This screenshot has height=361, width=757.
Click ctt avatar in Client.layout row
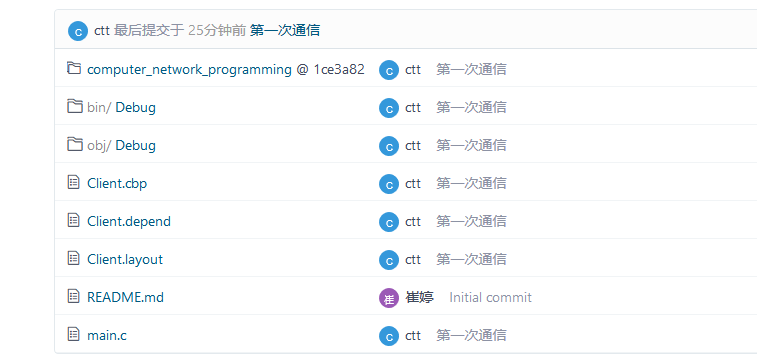click(389, 261)
